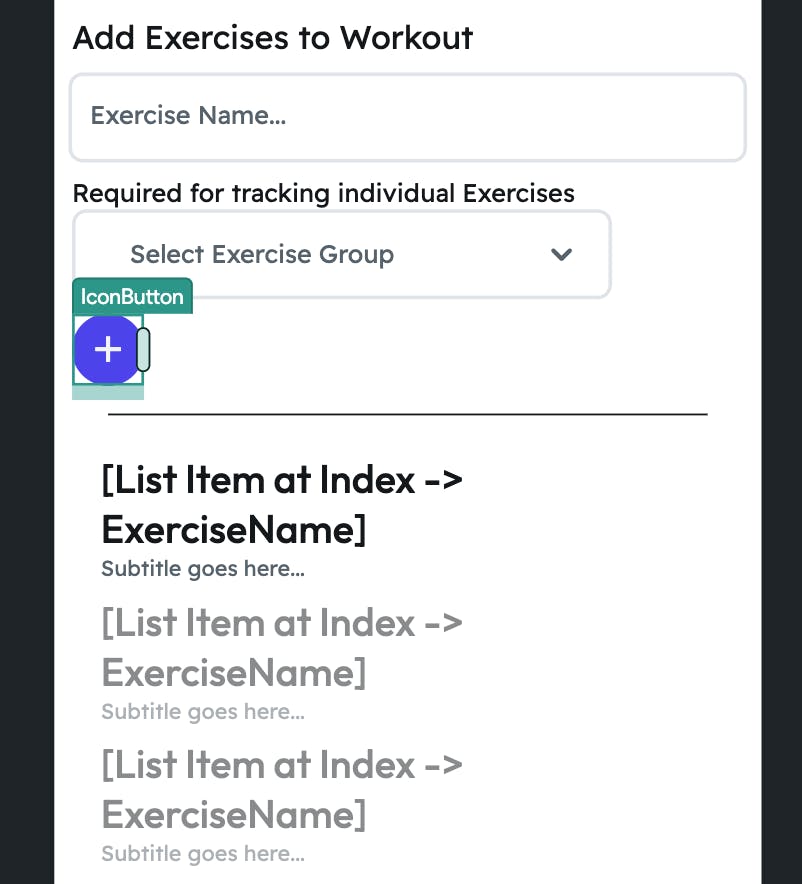The height and width of the screenshot is (884, 802).
Task: Click the second list item's subtitle text
Action: pyautogui.click(x=203, y=712)
